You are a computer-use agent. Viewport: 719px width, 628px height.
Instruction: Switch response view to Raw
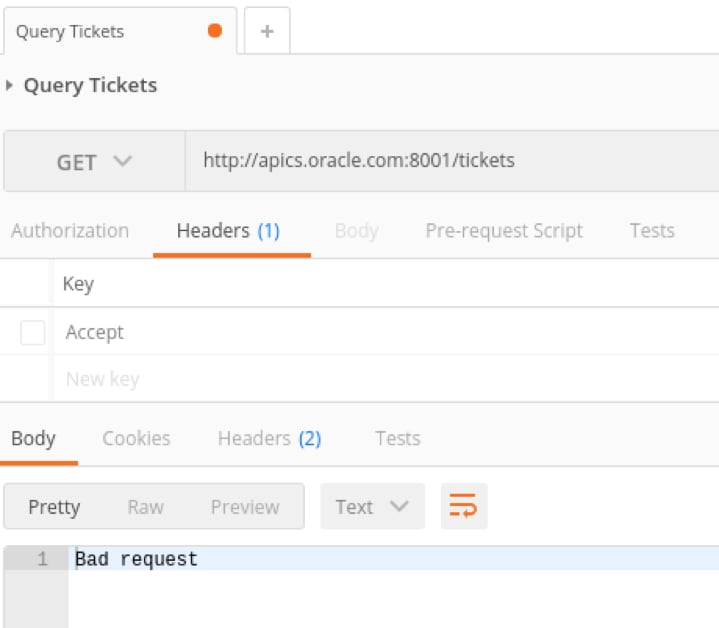click(145, 506)
